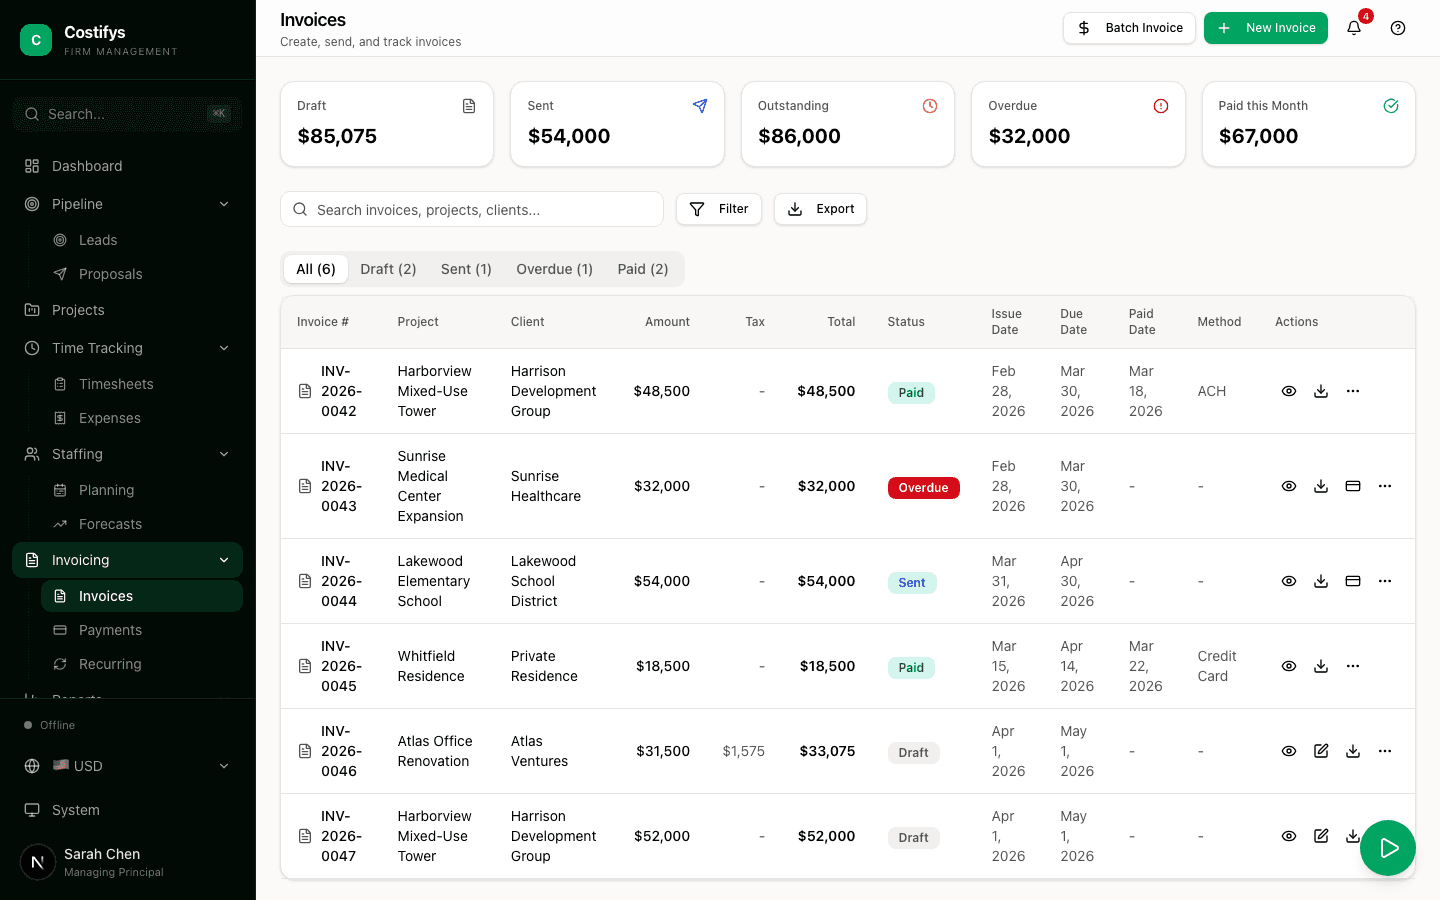Select the Draft (2) tab
1440x900 pixels.
(388, 269)
